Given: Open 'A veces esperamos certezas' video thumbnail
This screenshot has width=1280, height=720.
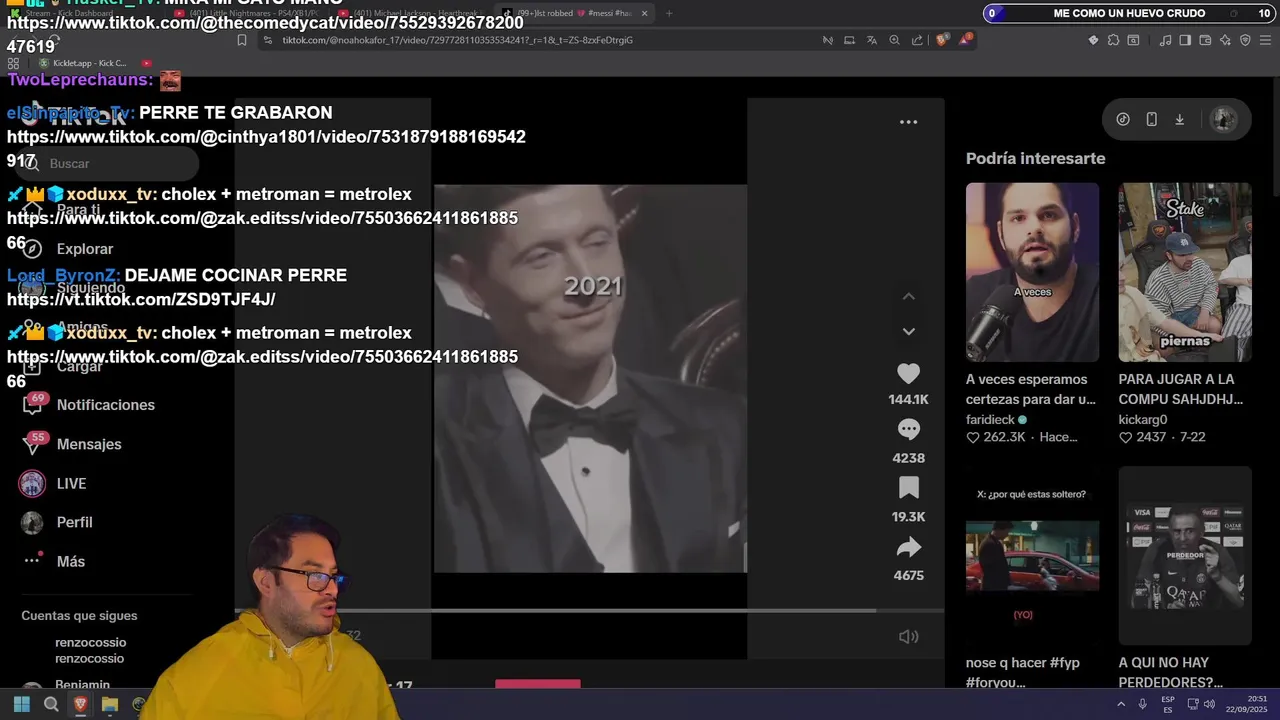Looking at the screenshot, I should (1032, 272).
